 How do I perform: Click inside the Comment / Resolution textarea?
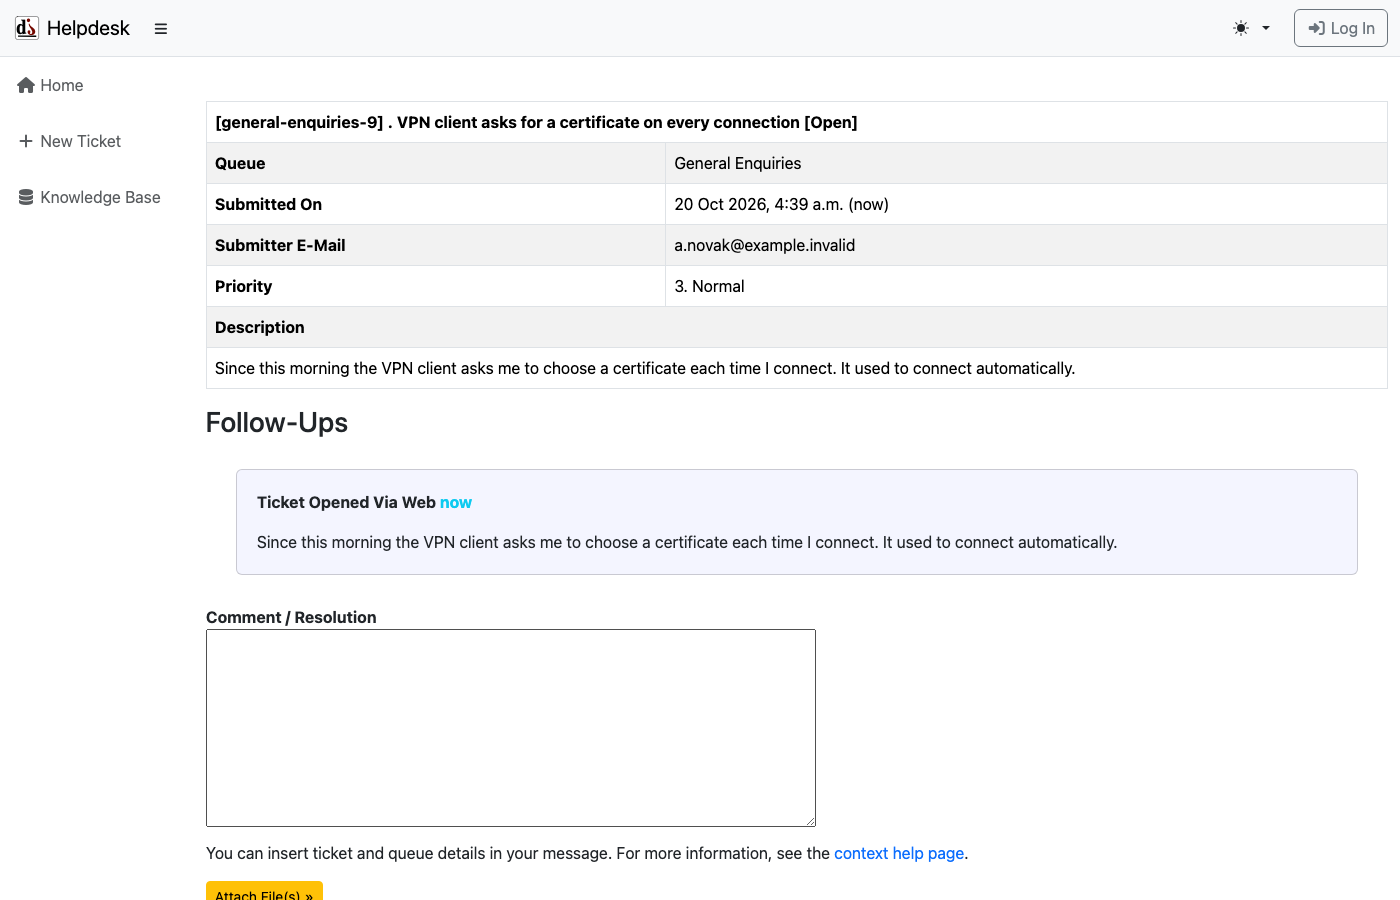tap(511, 728)
